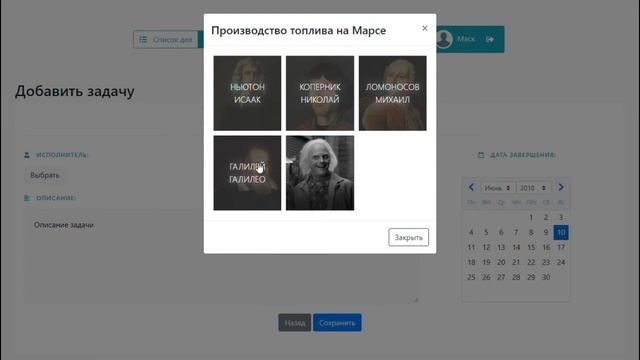Open the year dropdown in calendar
This screenshot has height=360, width=640.
pos(533,188)
